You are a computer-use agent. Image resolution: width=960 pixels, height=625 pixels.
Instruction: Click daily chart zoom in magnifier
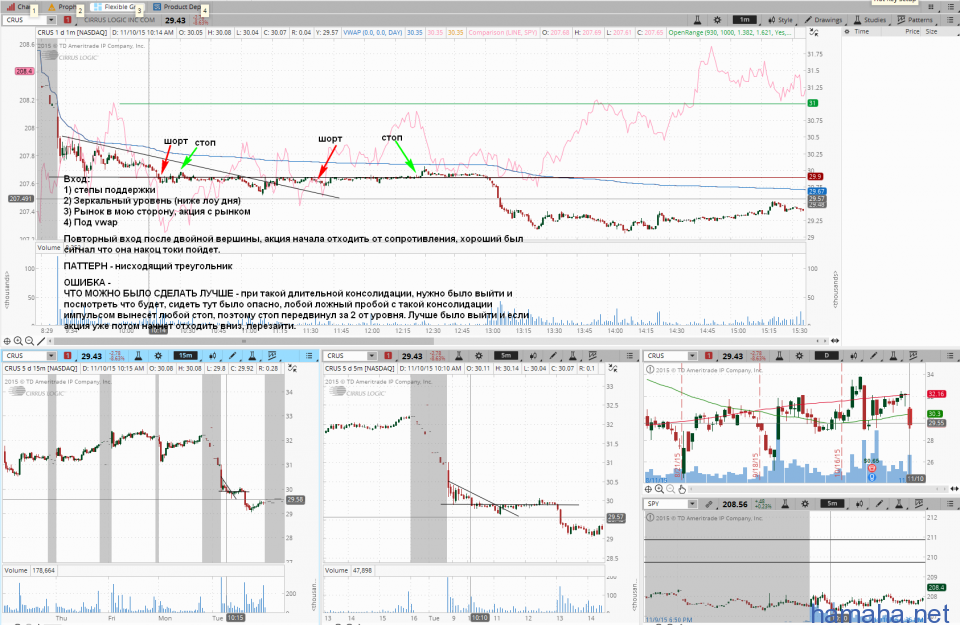(659, 489)
